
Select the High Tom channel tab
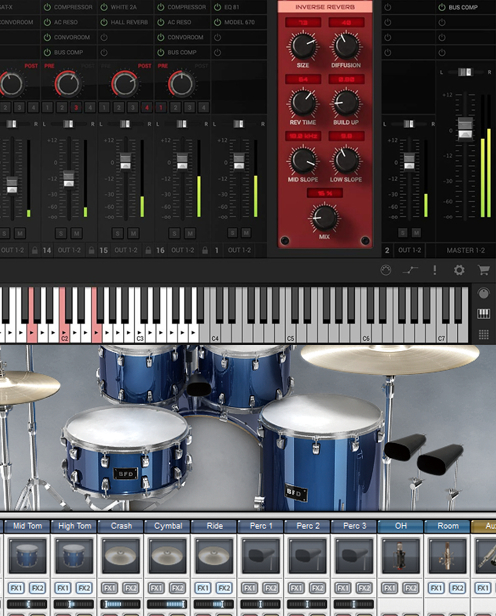(74, 526)
